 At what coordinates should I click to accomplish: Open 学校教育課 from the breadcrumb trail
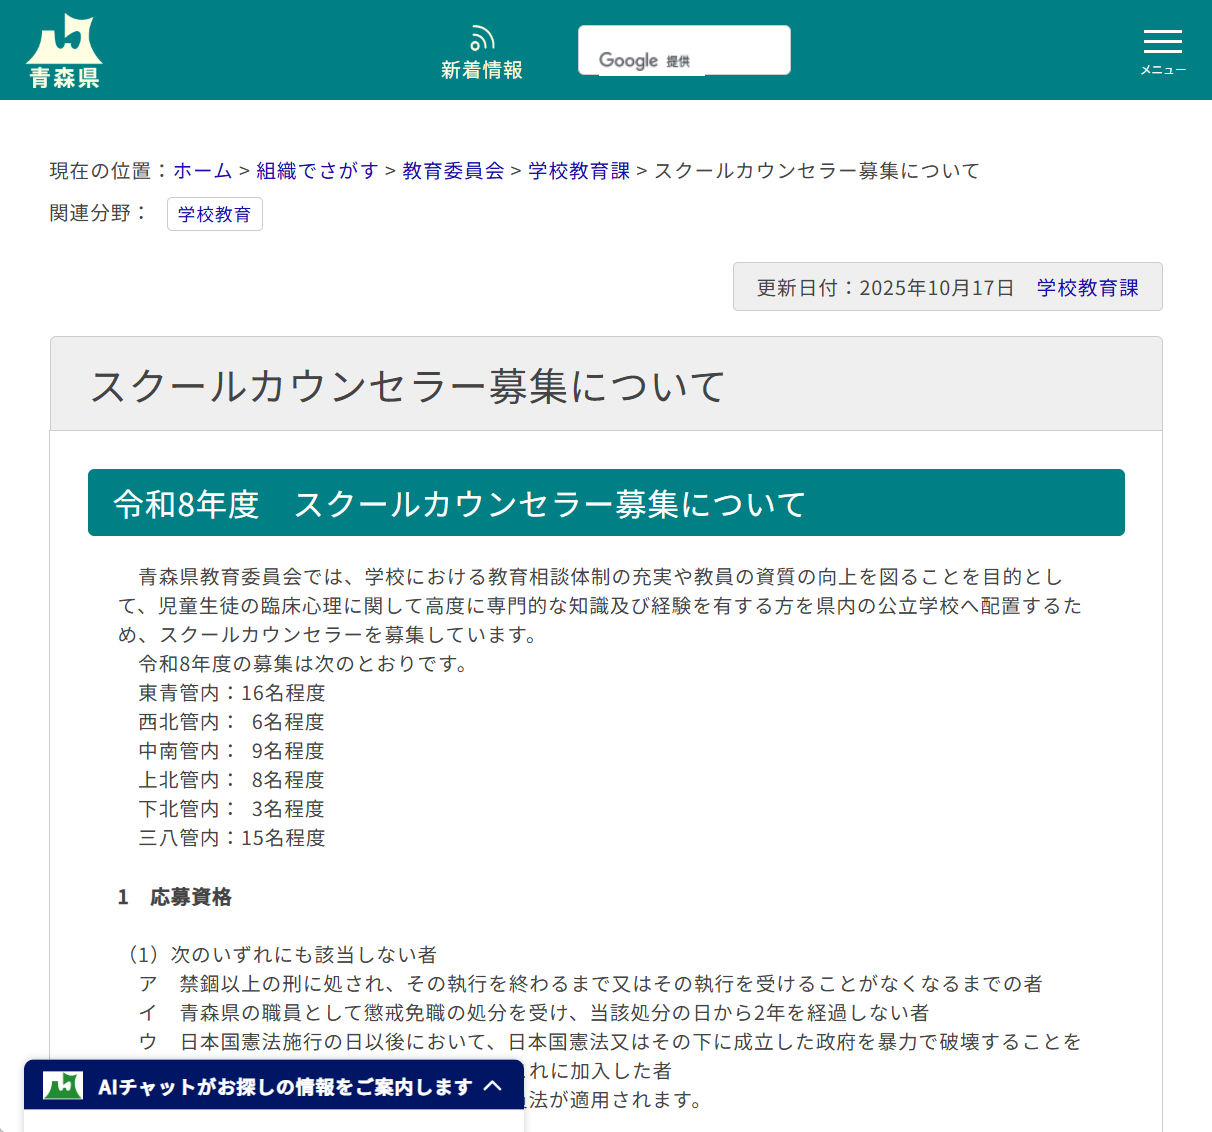578,171
